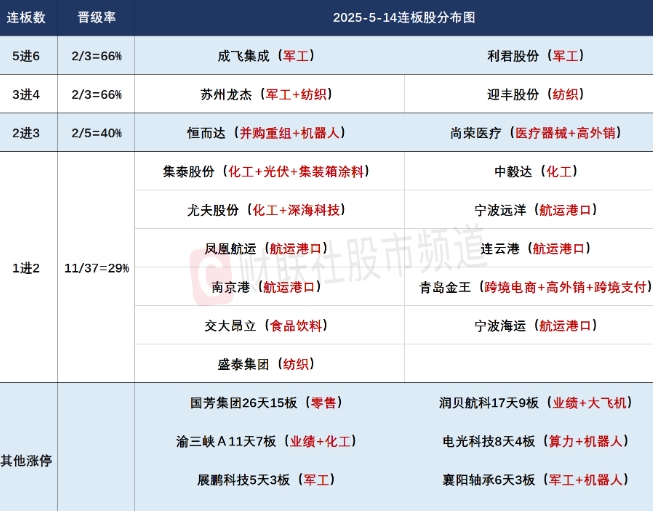This screenshot has width=653, height=511.
Task: Click the 襄阳轴承6天3板 cell
Action: click(x=536, y=480)
